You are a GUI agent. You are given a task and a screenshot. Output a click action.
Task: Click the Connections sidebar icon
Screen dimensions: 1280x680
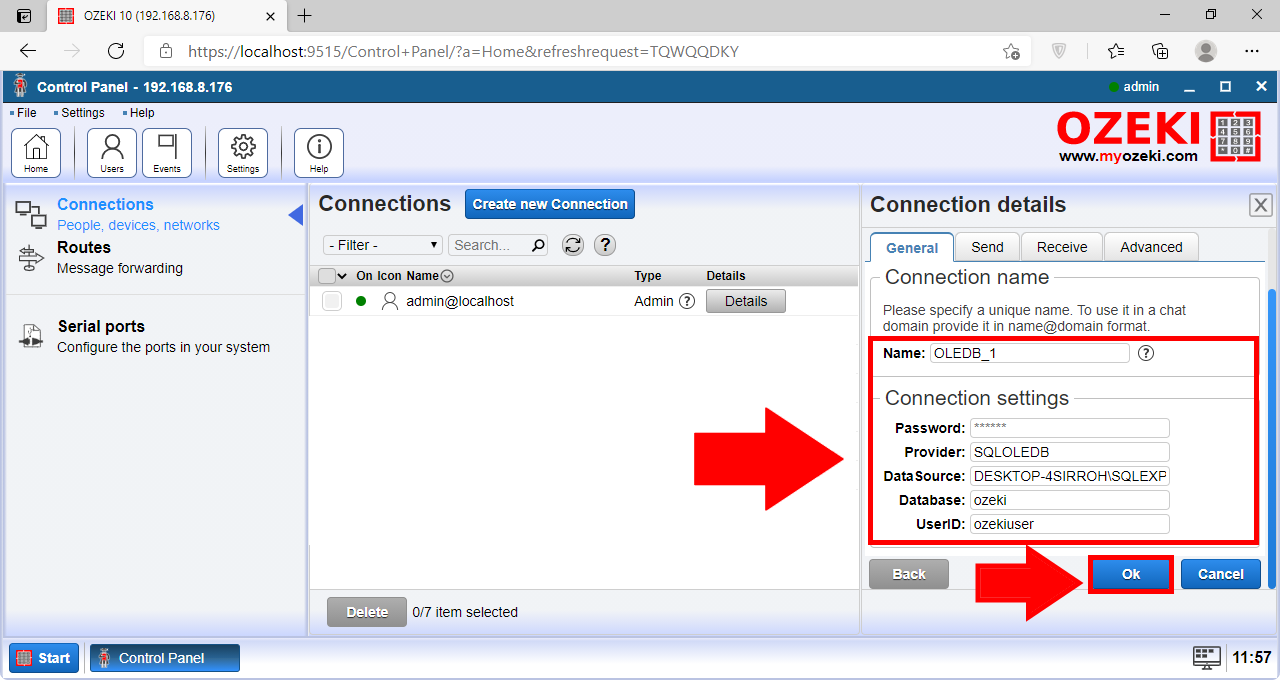tap(31, 214)
